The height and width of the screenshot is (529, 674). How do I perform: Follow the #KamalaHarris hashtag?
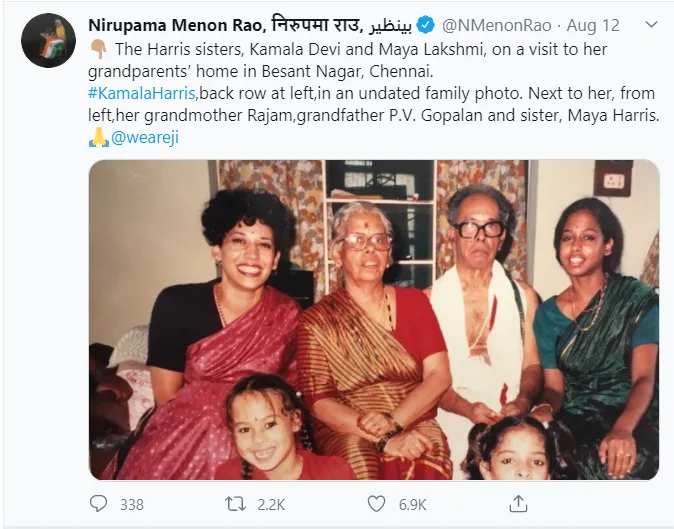click(142, 93)
